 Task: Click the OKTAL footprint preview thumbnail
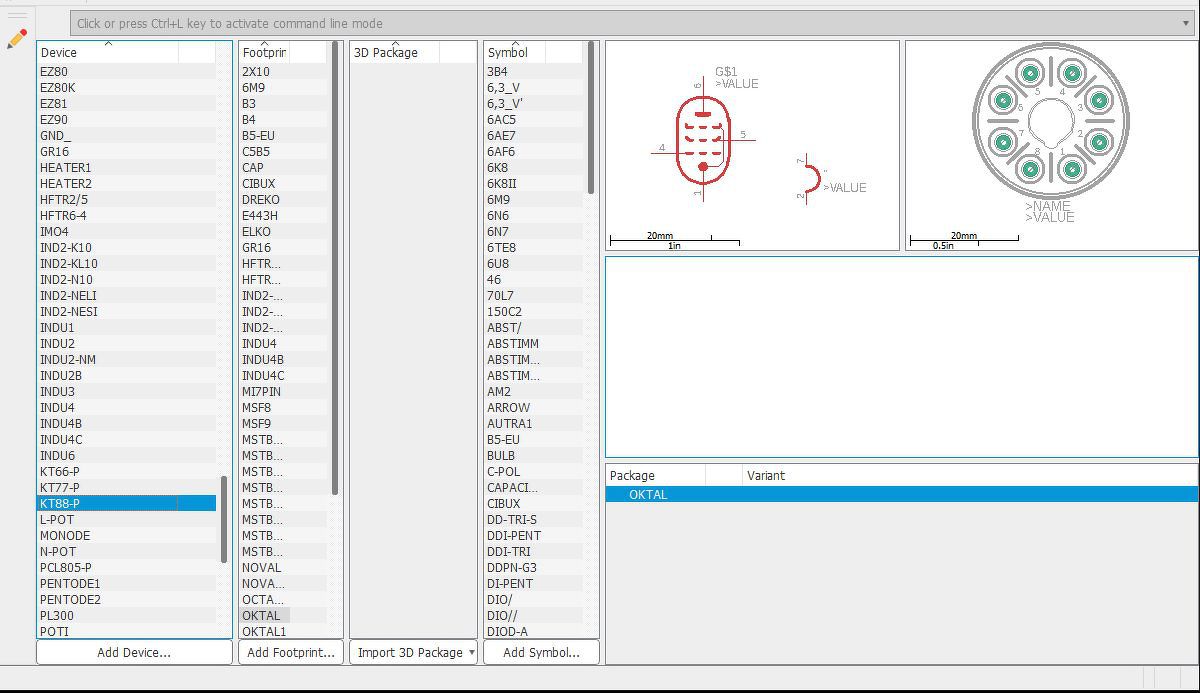1051,145
